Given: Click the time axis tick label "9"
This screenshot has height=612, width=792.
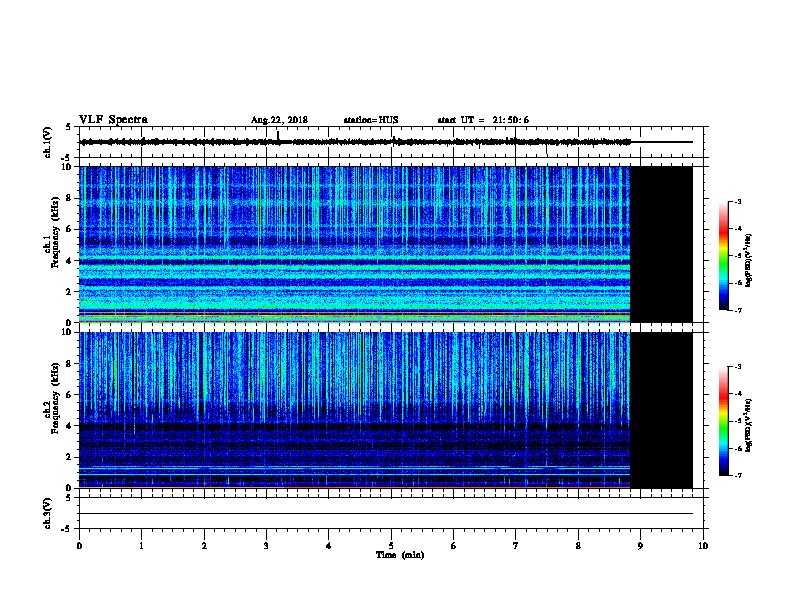Looking at the screenshot, I should (x=640, y=545).
